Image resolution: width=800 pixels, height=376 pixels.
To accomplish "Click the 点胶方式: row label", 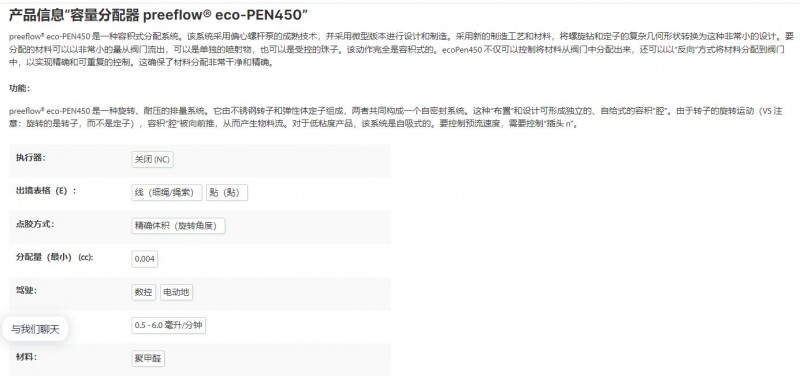I will coord(35,224).
